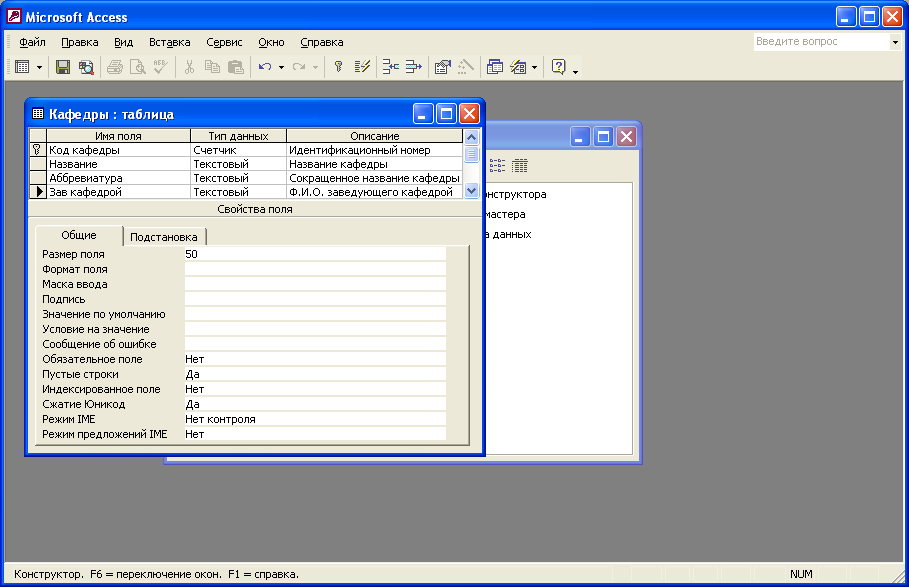This screenshot has width=909, height=587.
Task: Open the help question box dropdown arrow
Action: tap(895, 42)
